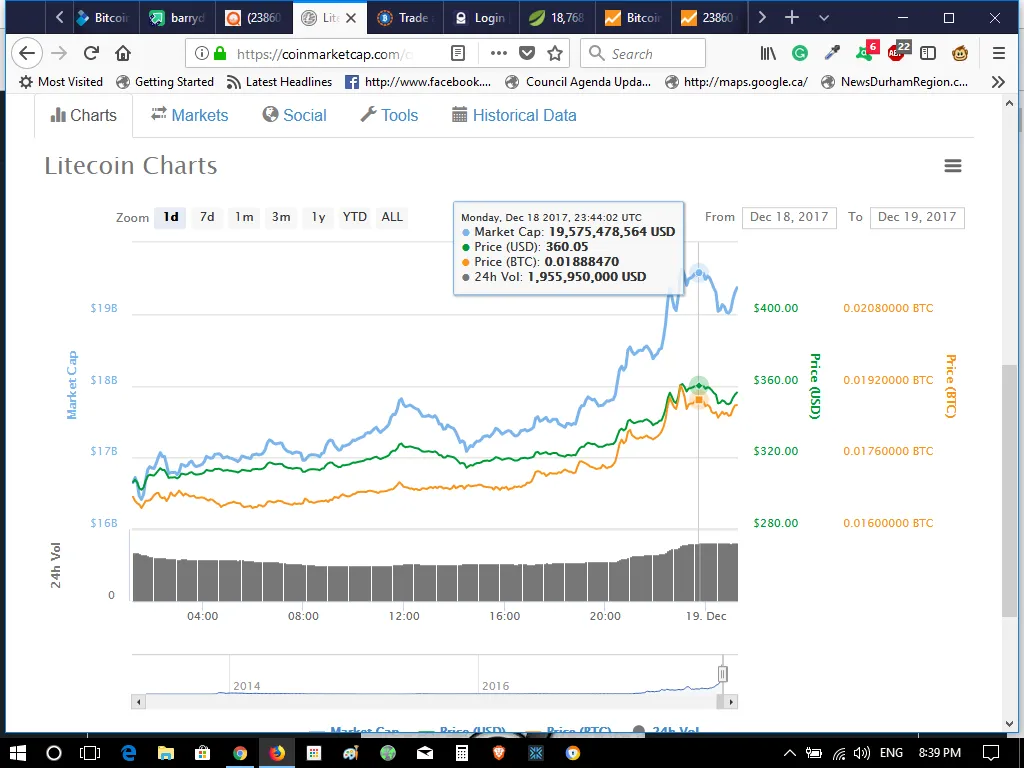Screen dimensions: 1024x768
Task: Set chart zoom to 7d
Action: coord(207,217)
